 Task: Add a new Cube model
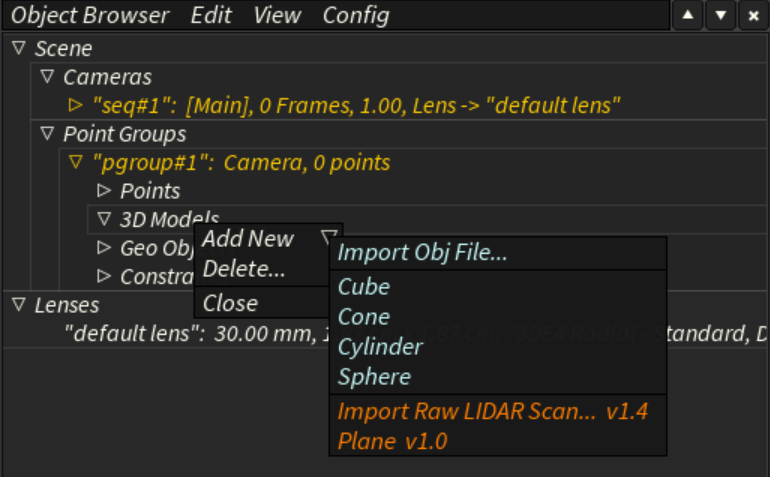tap(364, 287)
